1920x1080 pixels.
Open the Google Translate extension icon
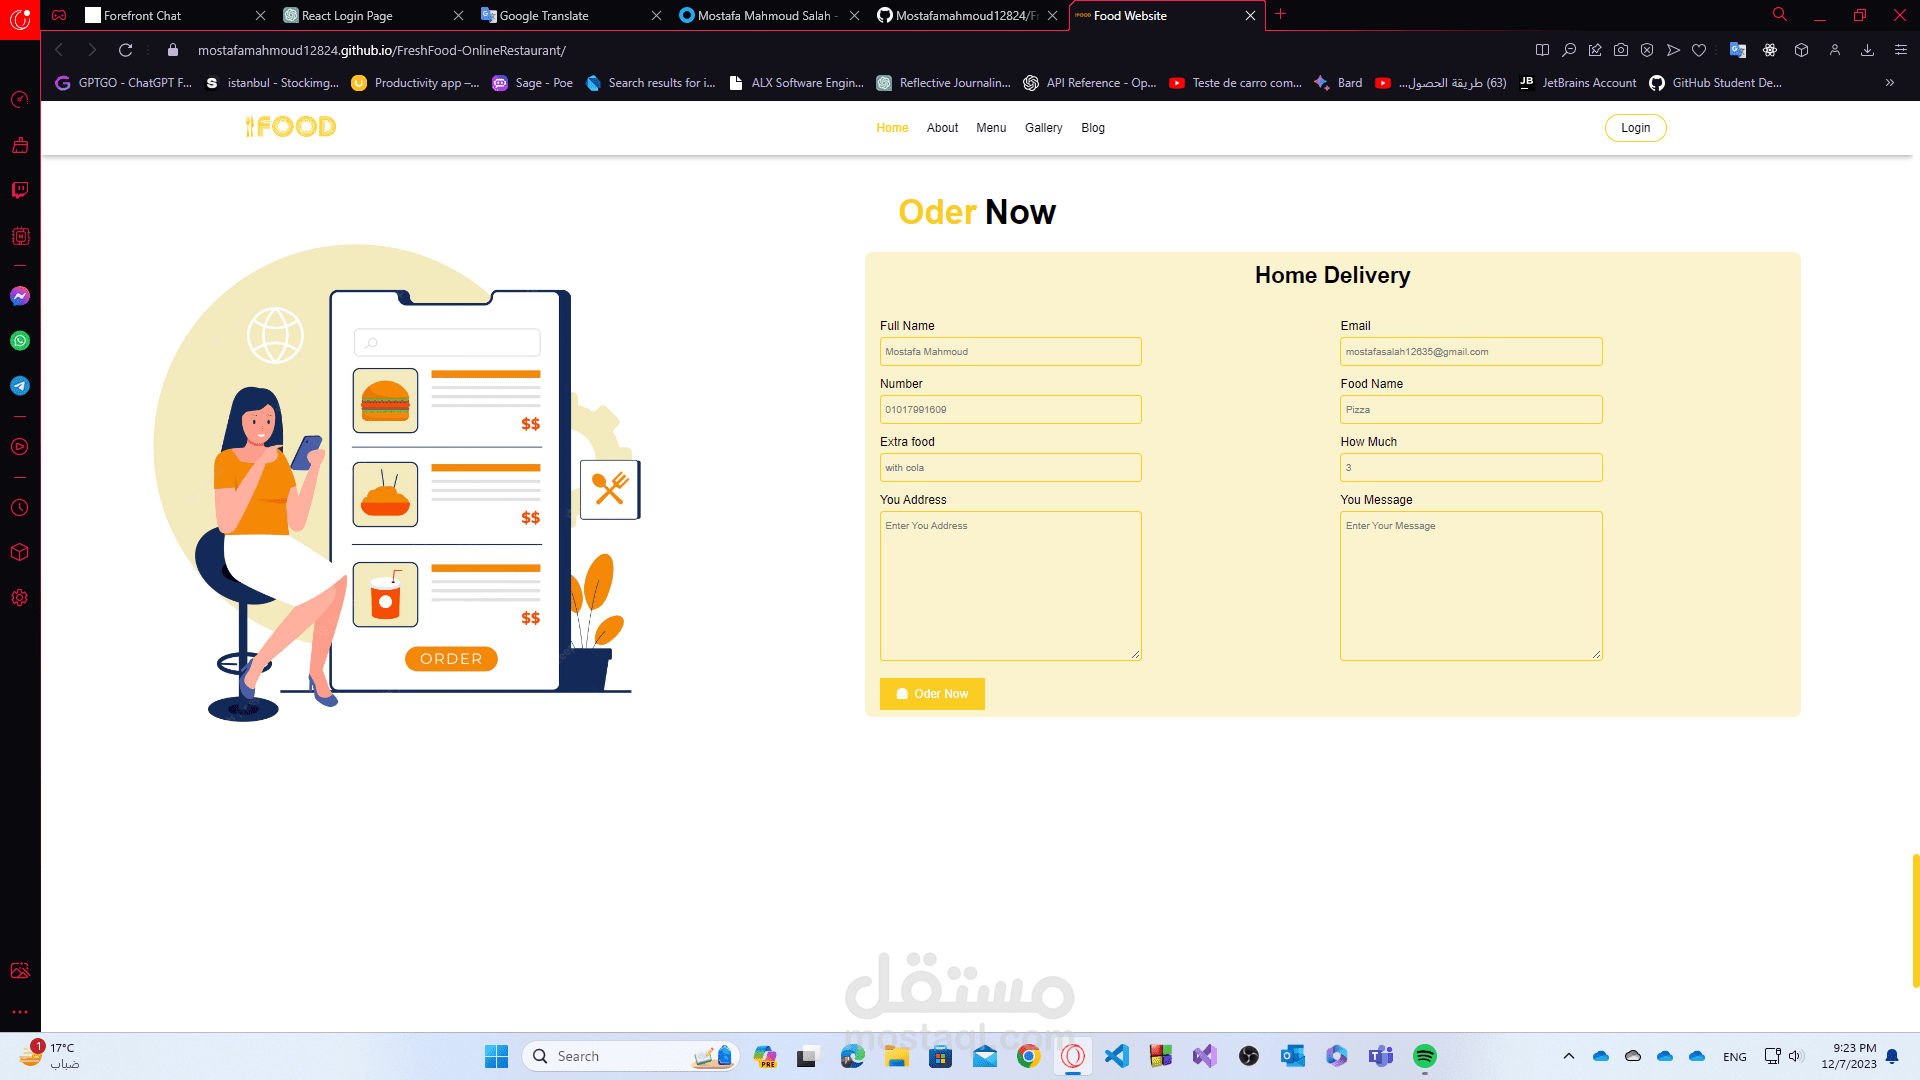click(x=1738, y=50)
